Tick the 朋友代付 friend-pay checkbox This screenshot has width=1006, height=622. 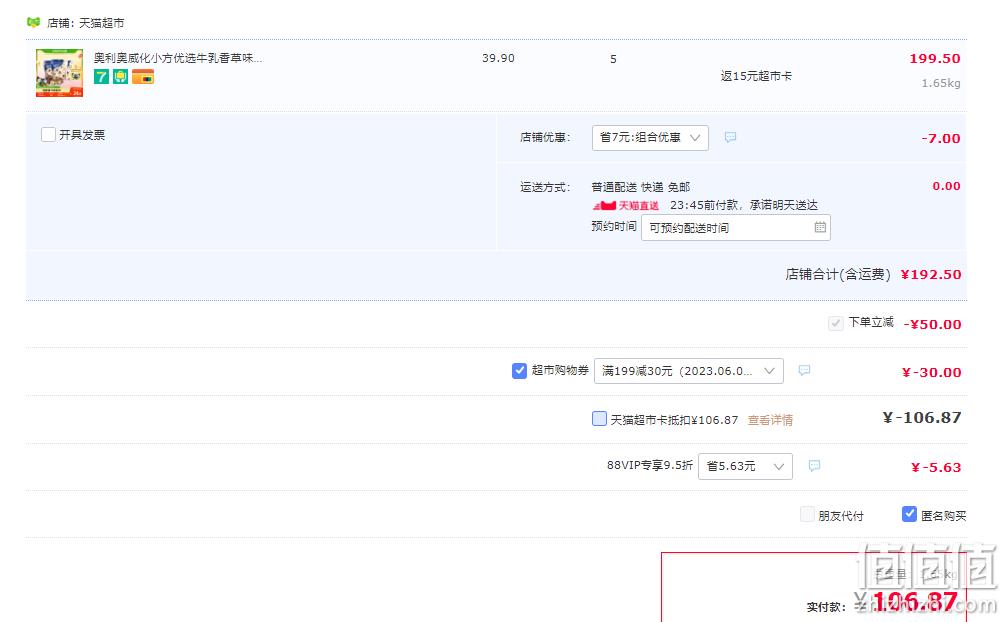point(807,515)
